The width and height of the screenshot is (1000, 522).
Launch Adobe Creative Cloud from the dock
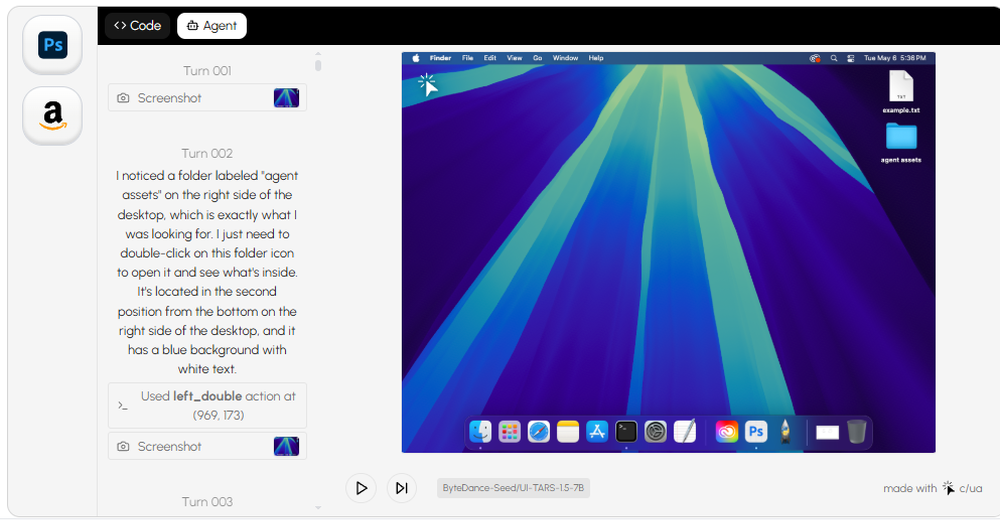coord(726,432)
